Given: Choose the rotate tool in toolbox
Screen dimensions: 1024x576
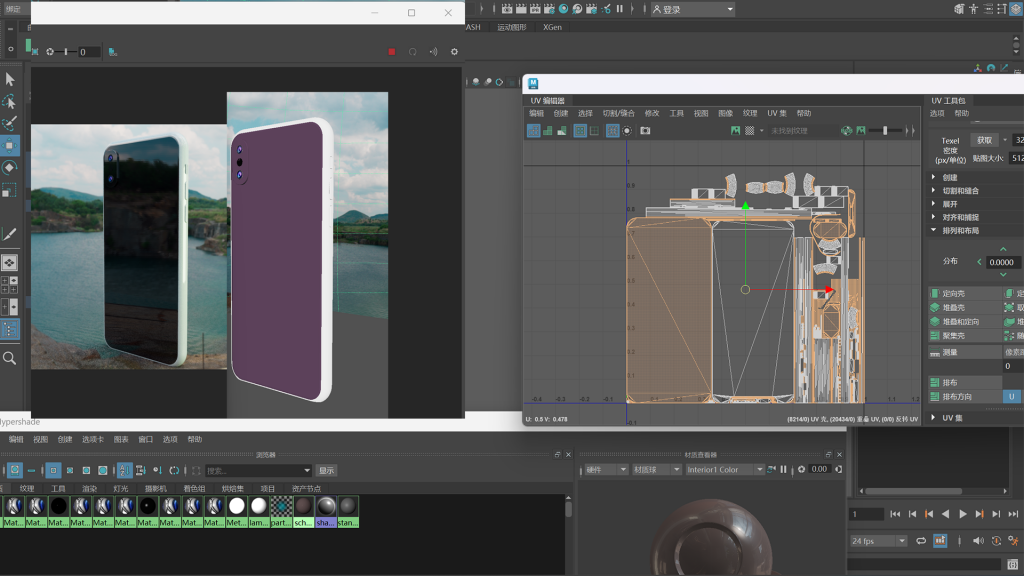Looking at the screenshot, I should click(10, 168).
